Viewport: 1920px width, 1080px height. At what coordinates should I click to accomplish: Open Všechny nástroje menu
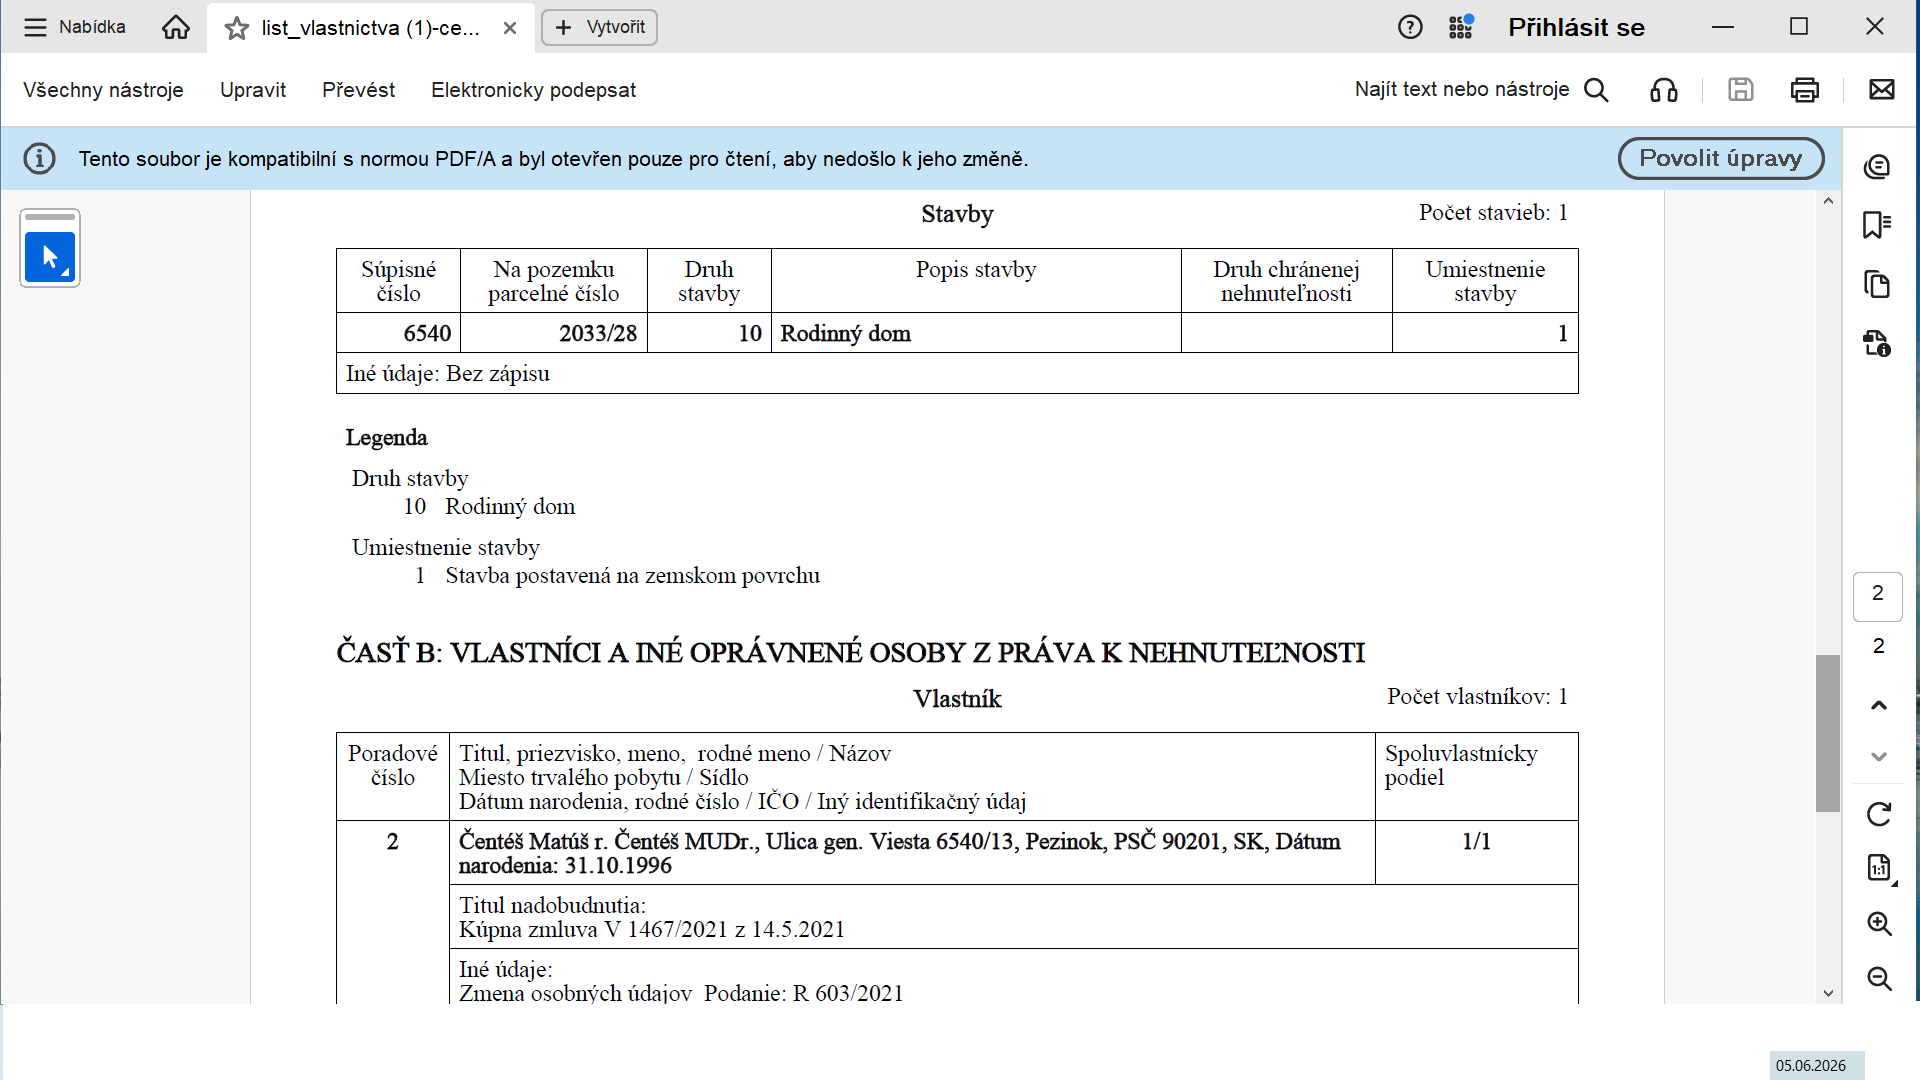pos(103,90)
